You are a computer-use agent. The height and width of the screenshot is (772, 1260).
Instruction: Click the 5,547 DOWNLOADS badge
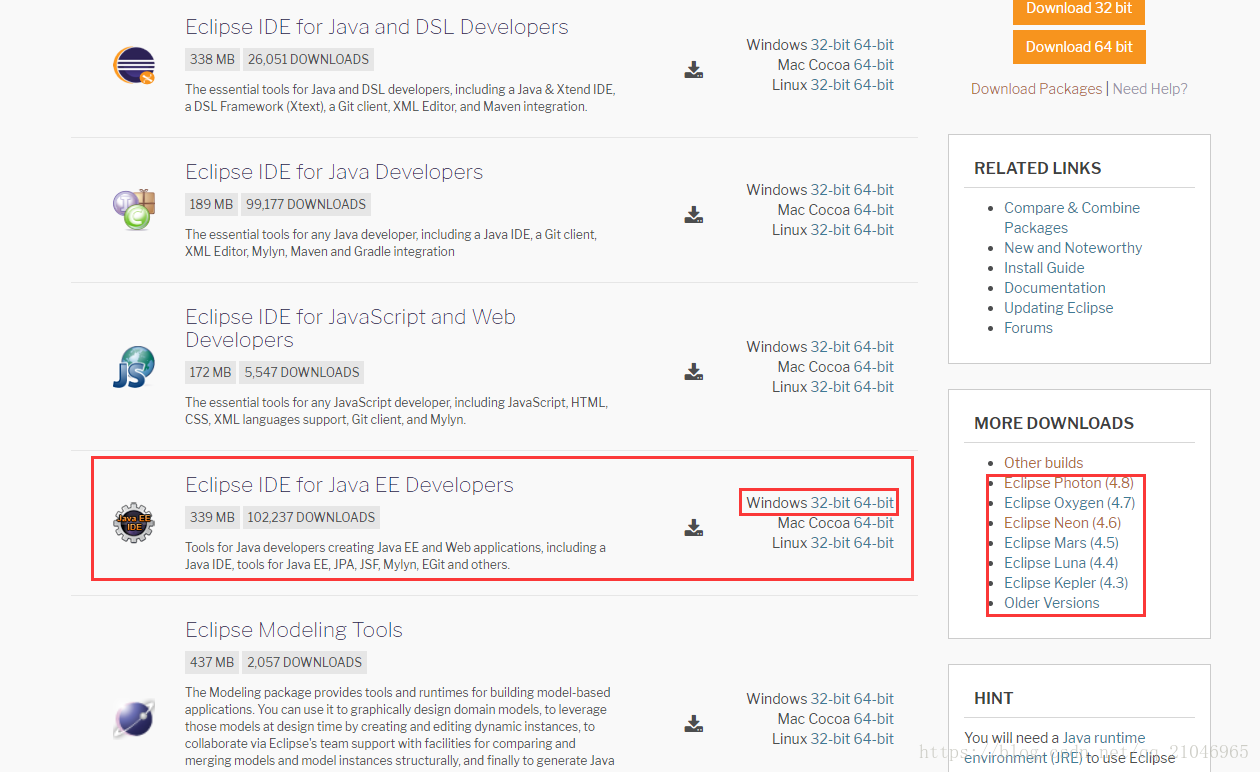click(x=301, y=372)
